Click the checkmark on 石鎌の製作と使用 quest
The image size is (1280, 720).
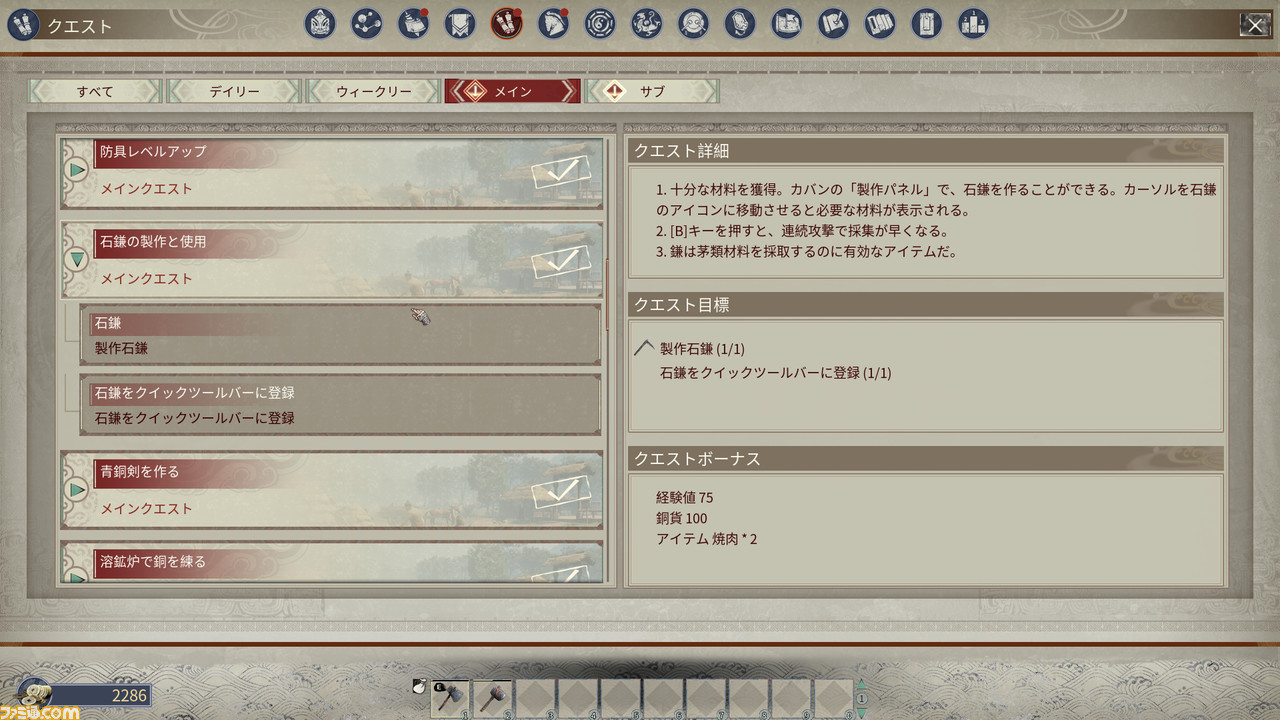click(561, 261)
